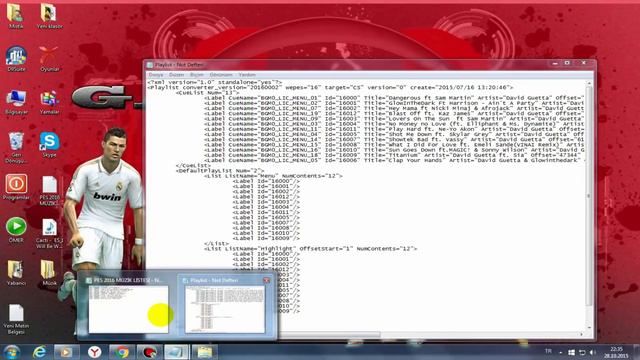This screenshot has height=360, width=640.
Task: Click the volume icon in system tray
Action: pyautogui.click(x=593, y=352)
